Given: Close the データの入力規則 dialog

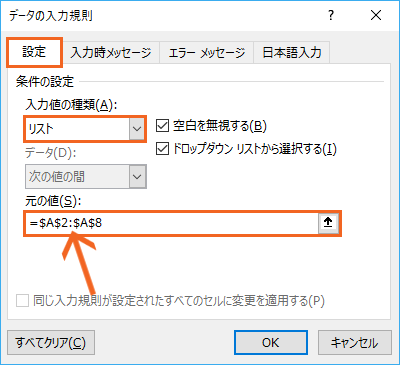Looking at the screenshot, I should click(x=376, y=15).
